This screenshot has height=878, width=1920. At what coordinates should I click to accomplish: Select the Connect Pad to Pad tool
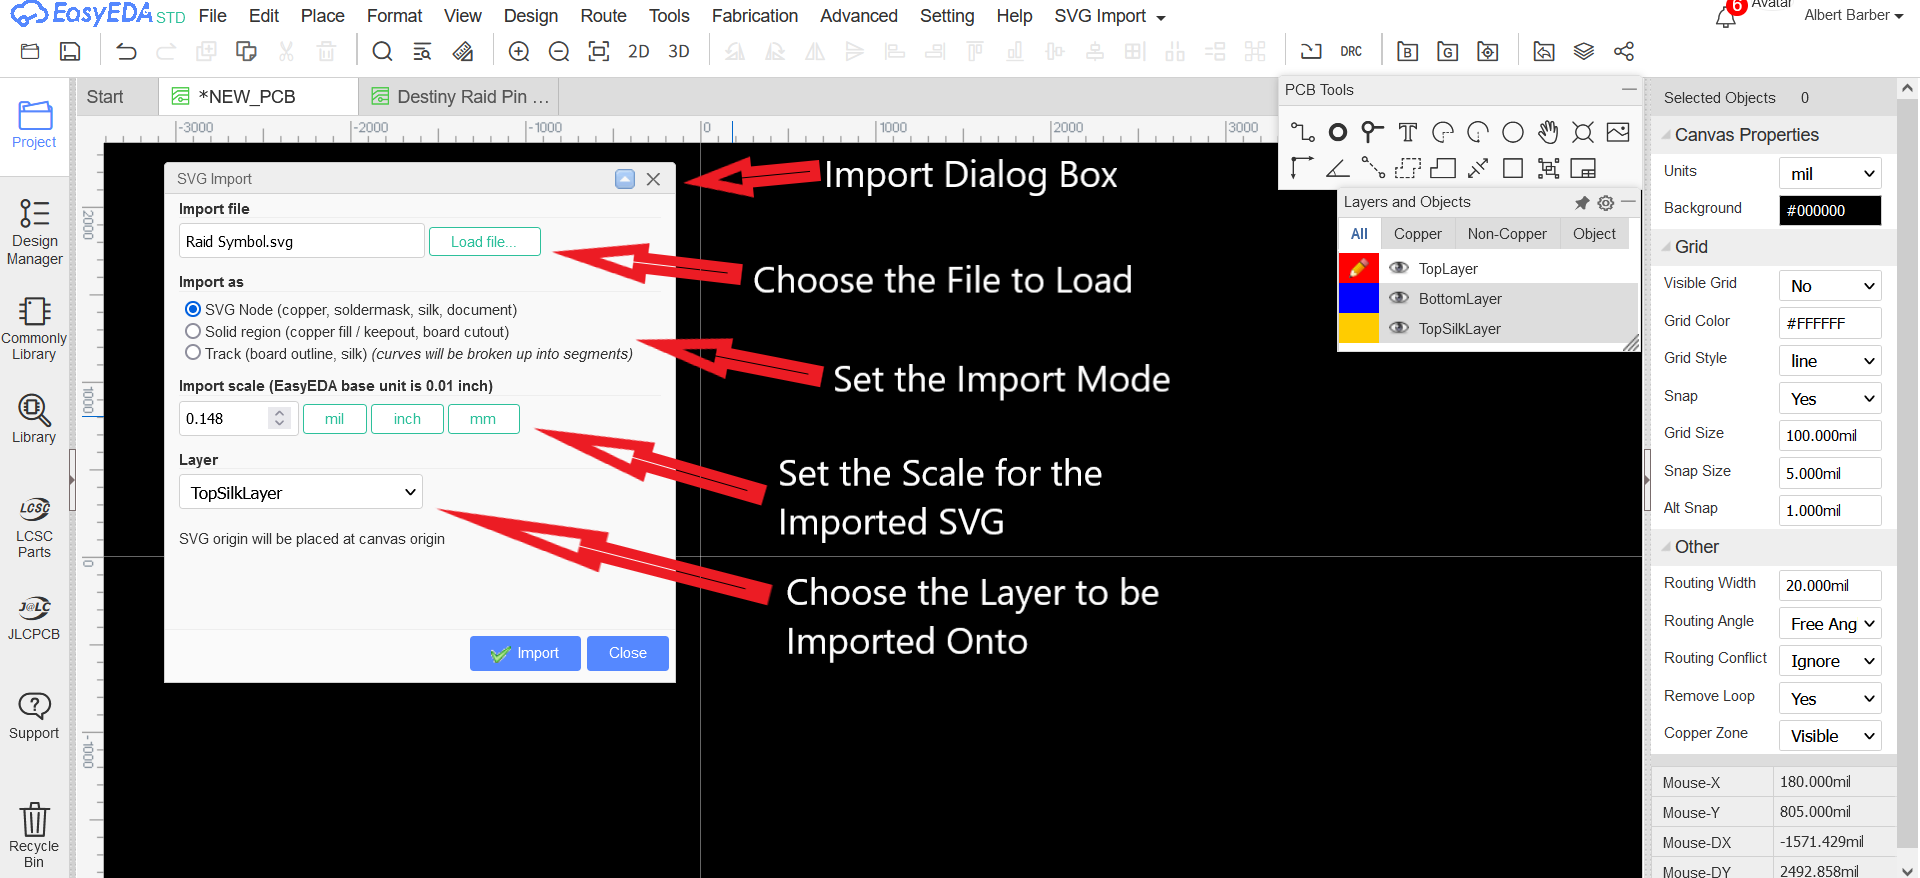click(x=1372, y=168)
